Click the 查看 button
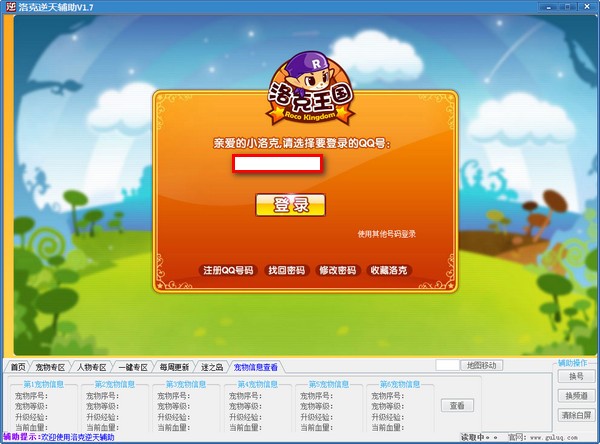Screen dimensions: 600x444 [457, 405]
